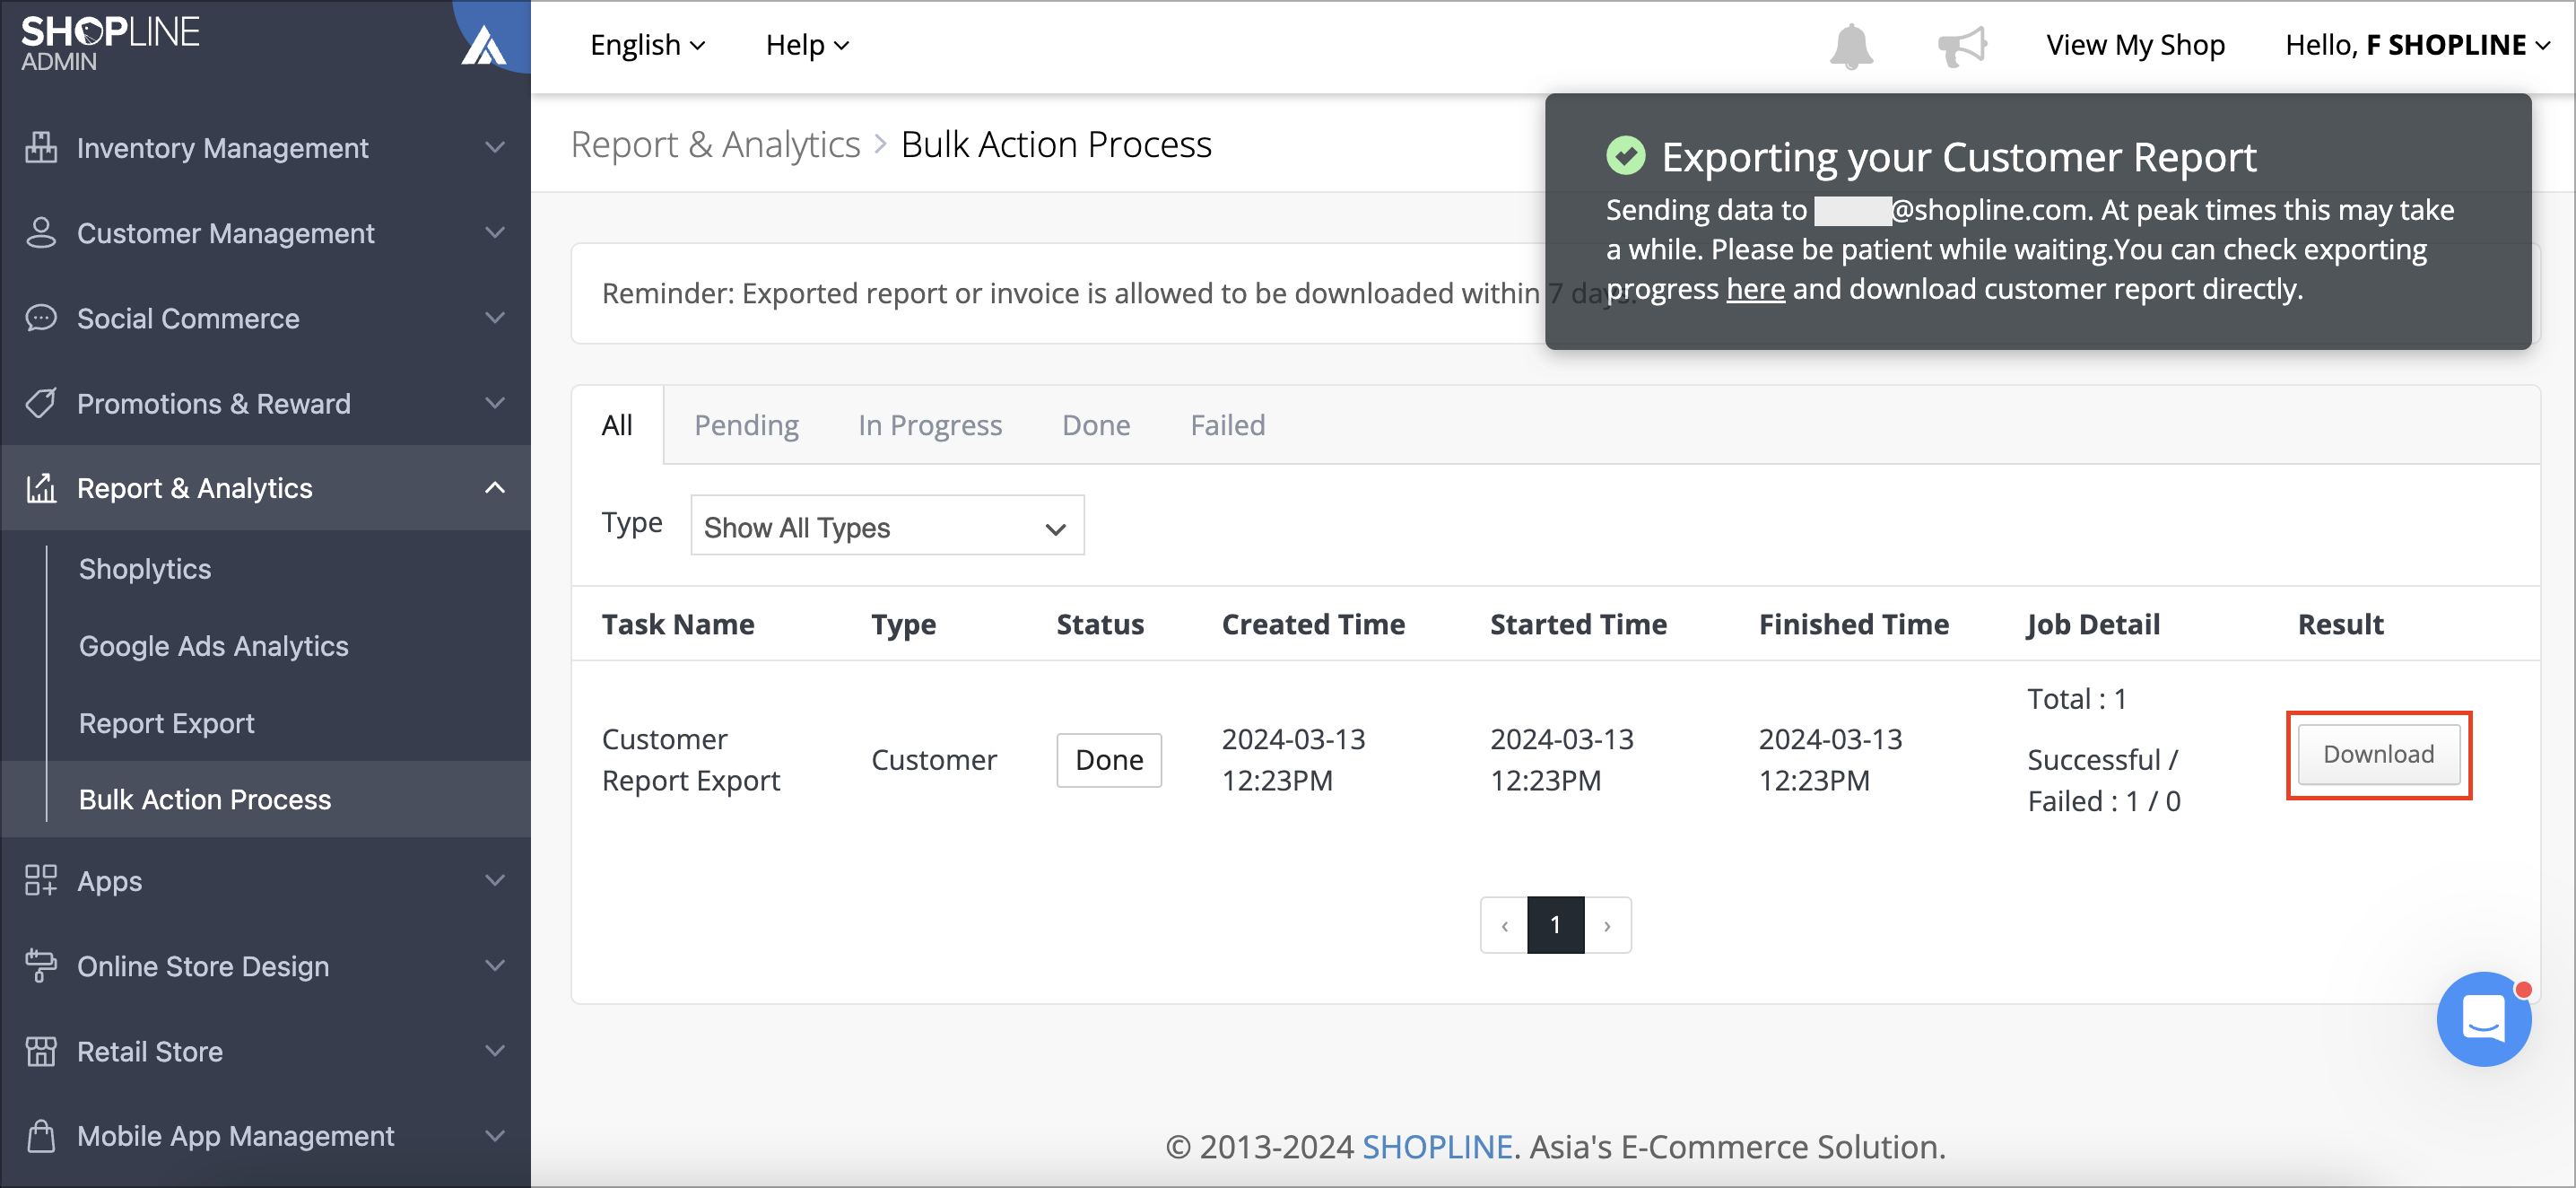
Task: Click the Bulk Action Process page title
Action: point(1056,144)
